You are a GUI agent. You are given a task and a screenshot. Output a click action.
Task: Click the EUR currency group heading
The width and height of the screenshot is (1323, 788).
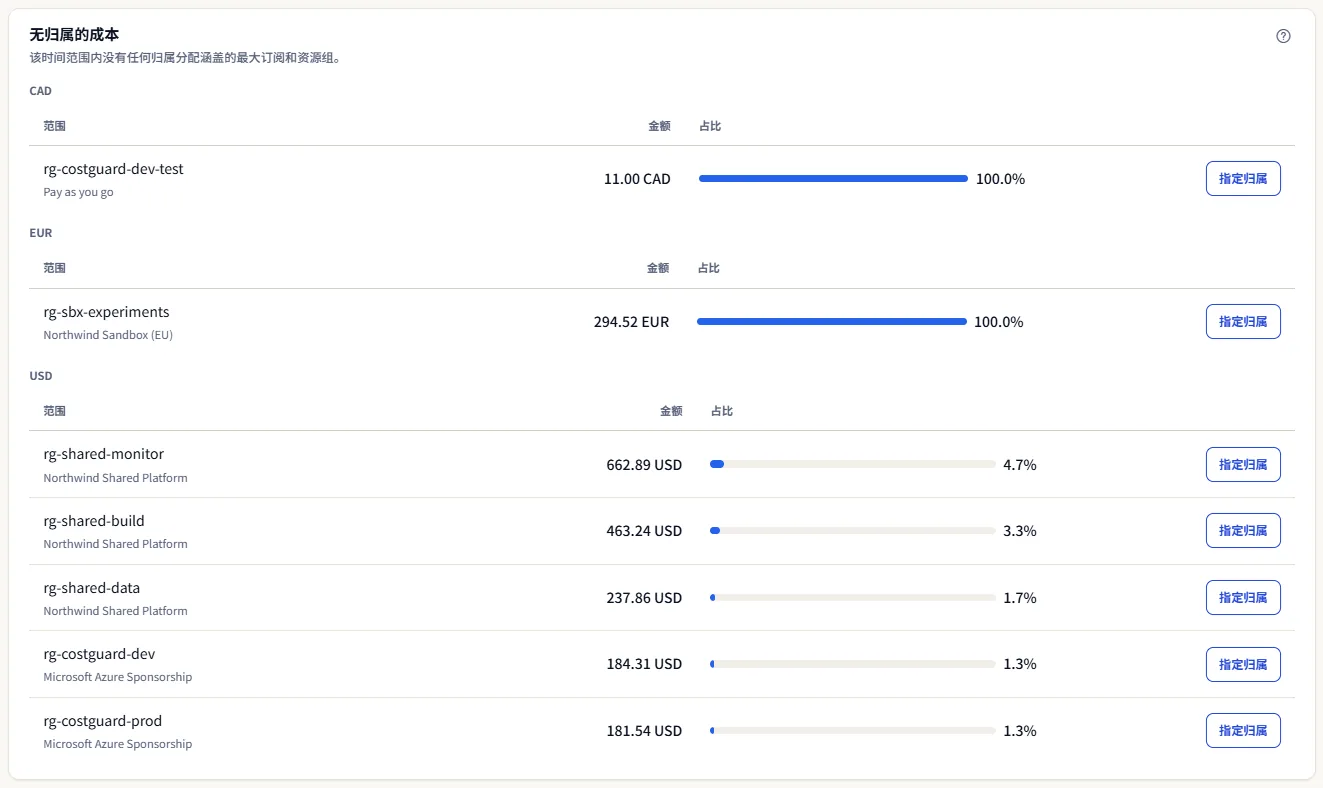[x=41, y=233]
